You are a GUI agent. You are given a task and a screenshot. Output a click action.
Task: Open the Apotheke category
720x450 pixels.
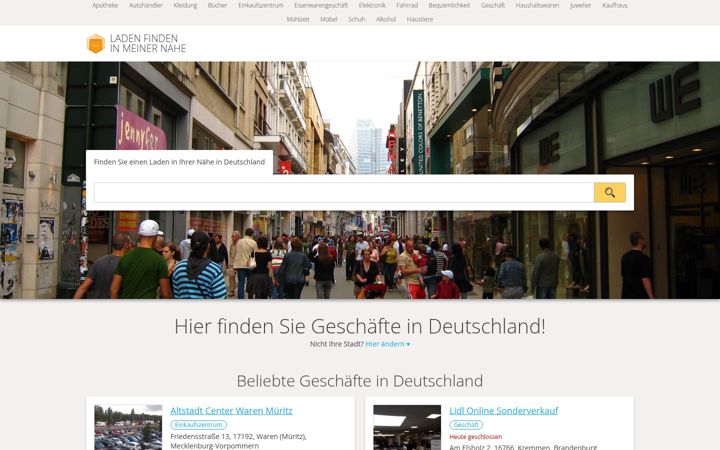(x=105, y=6)
